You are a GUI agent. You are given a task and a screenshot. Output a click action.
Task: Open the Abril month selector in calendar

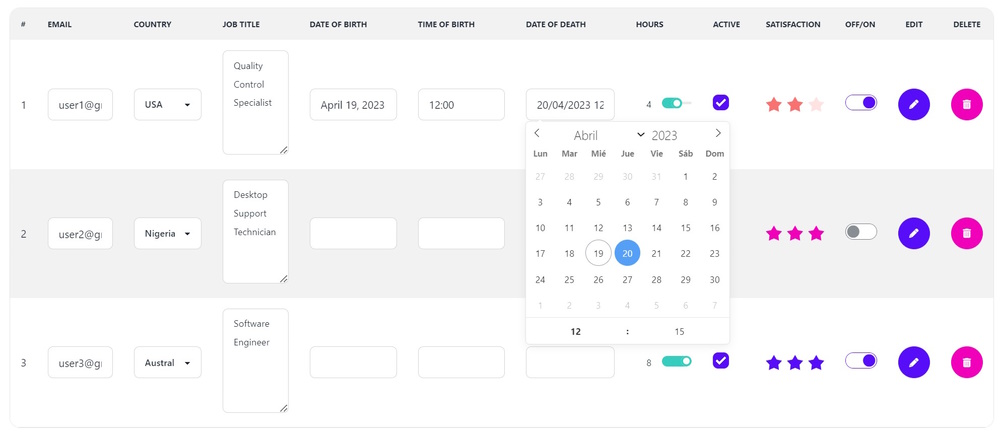coord(608,135)
